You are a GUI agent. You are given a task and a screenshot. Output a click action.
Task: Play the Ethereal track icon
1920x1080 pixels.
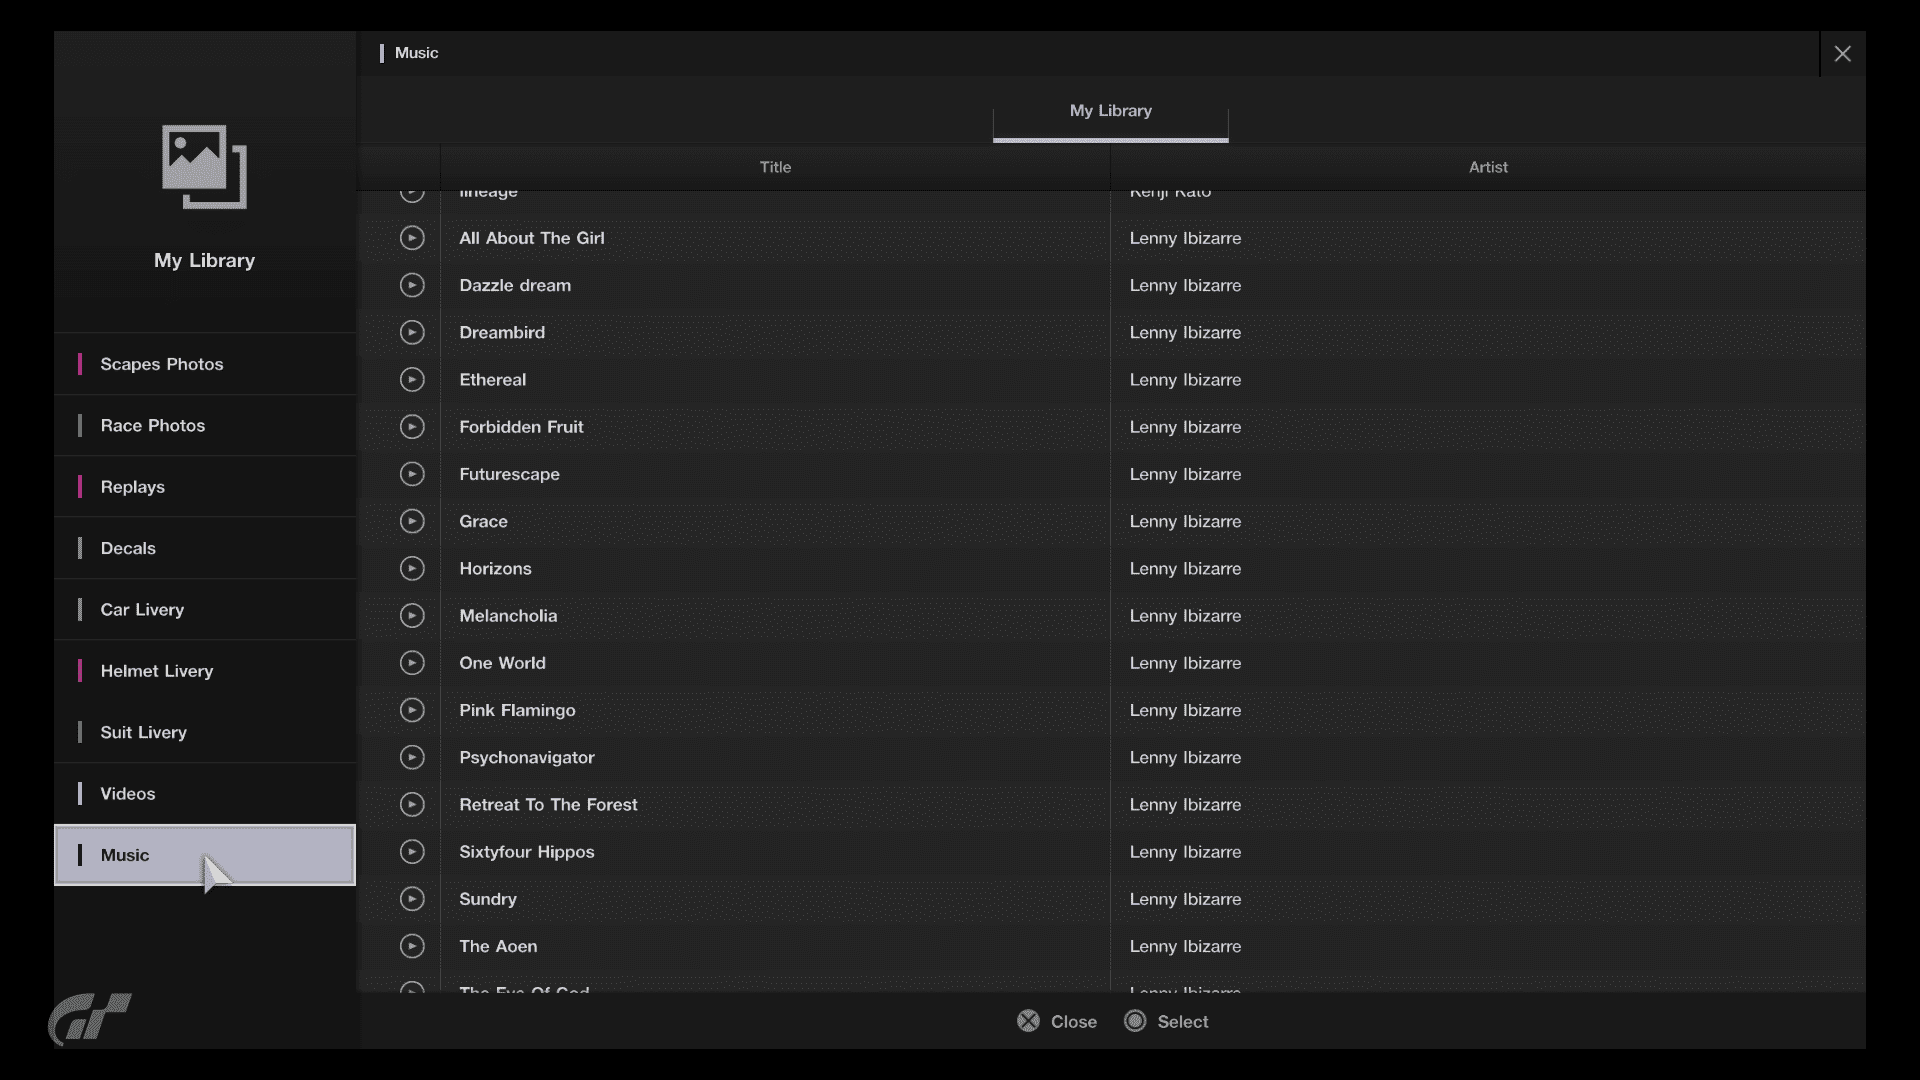coord(412,380)
